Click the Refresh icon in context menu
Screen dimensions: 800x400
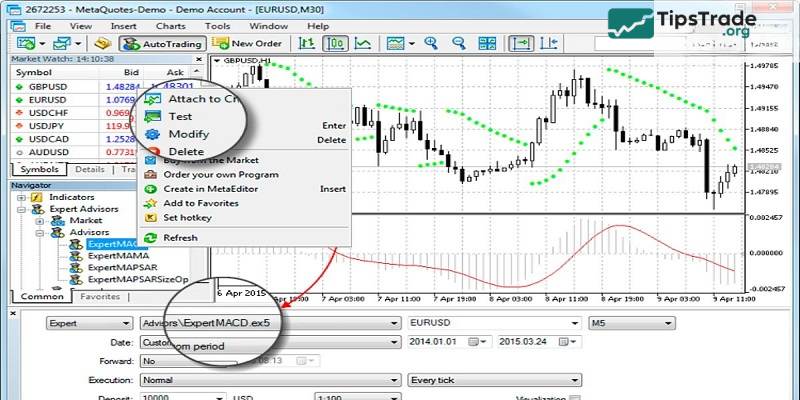point(151,238)
